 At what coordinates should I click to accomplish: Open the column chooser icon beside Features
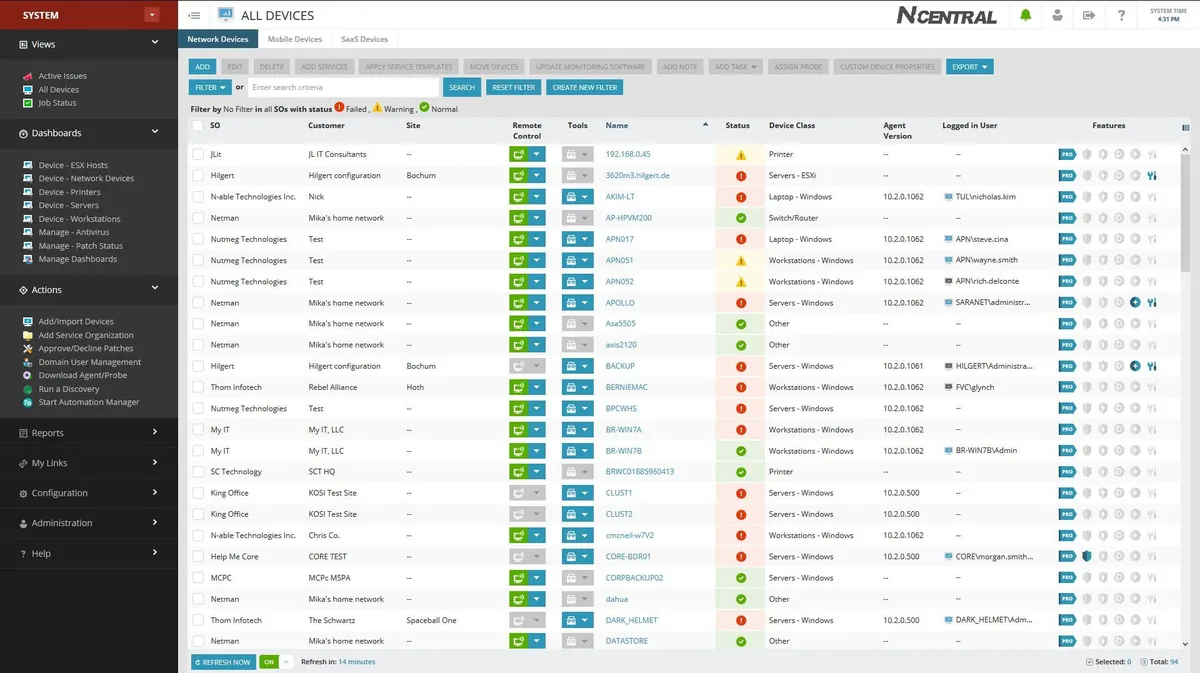(1186, 127)
